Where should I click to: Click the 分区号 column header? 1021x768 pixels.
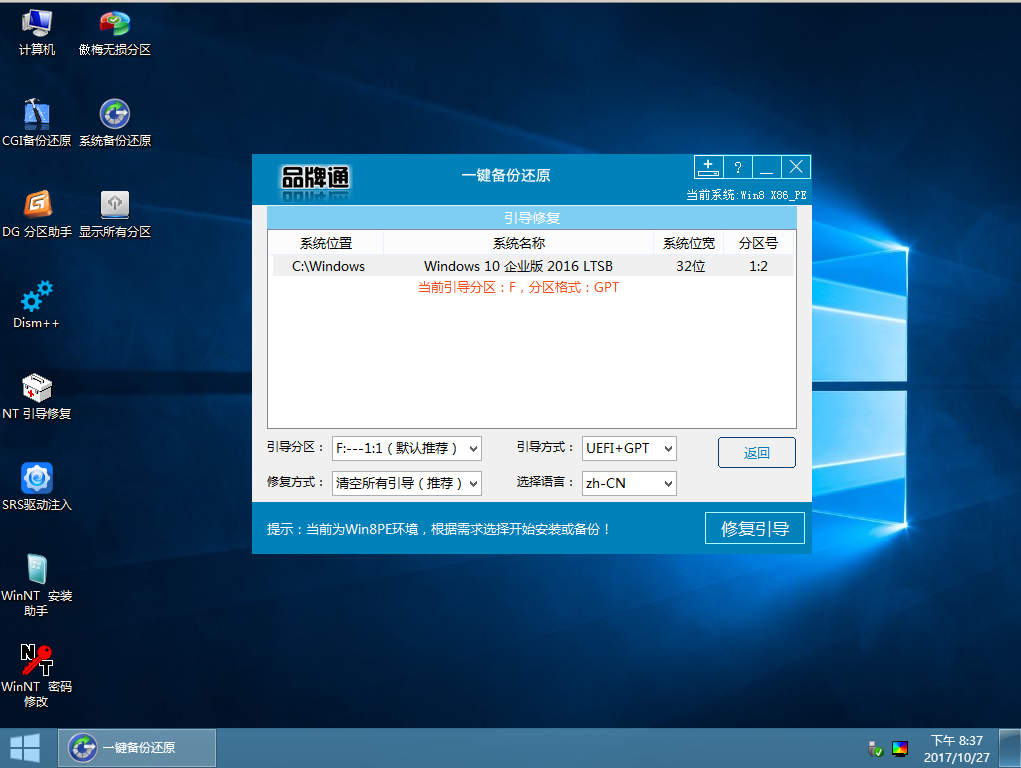point(759,243)
